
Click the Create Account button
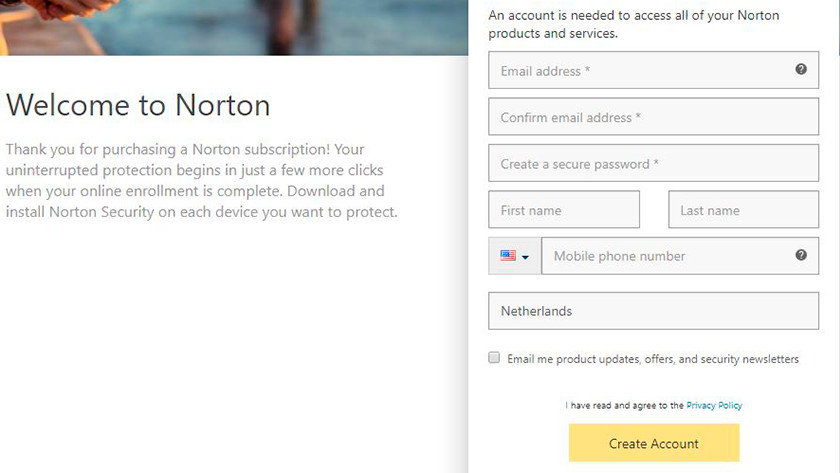tap(654, 442)
